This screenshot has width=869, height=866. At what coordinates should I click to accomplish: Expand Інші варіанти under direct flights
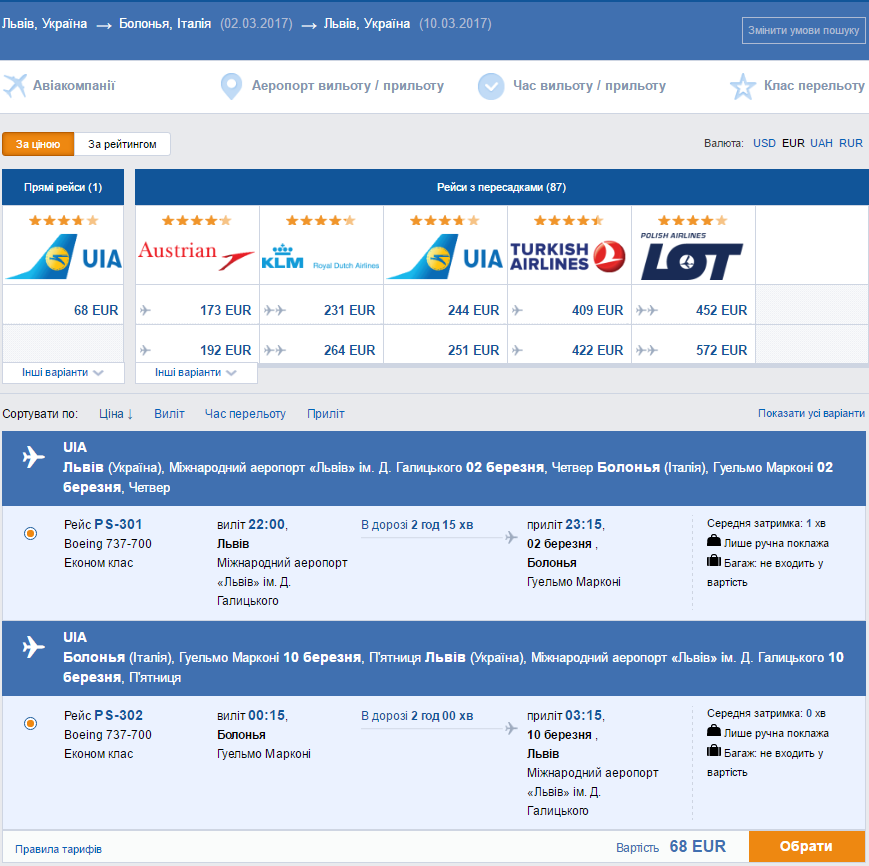[63, 372]
